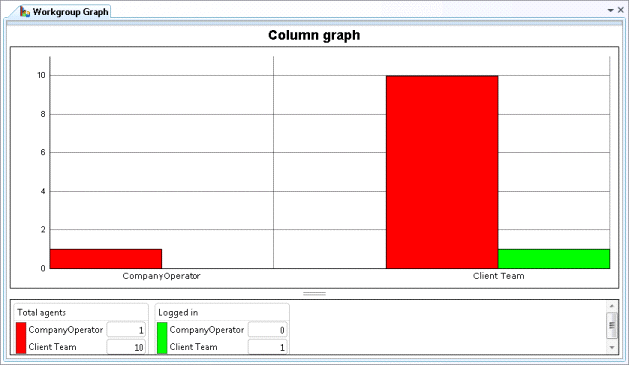Click legend scrollbar down arrow
629x365 pixels.
click(612, 347)
